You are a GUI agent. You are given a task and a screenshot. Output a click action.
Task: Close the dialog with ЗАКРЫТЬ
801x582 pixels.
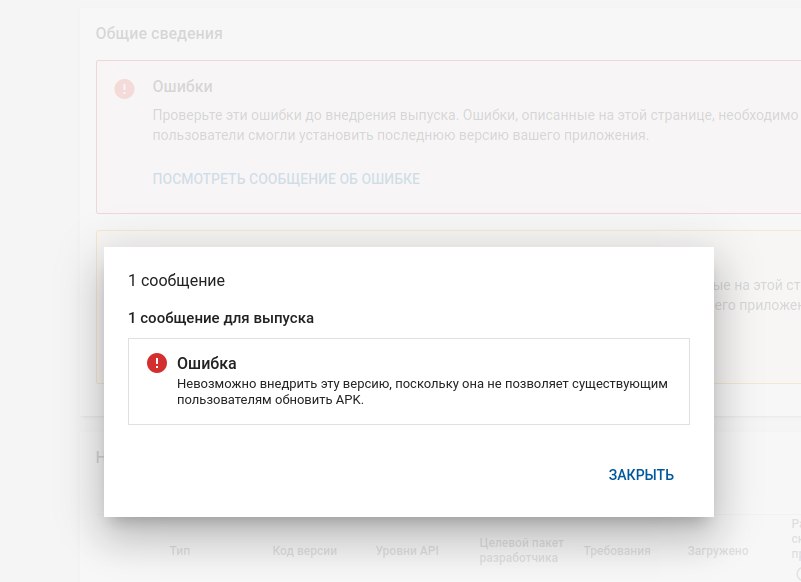tap(641, 475)
